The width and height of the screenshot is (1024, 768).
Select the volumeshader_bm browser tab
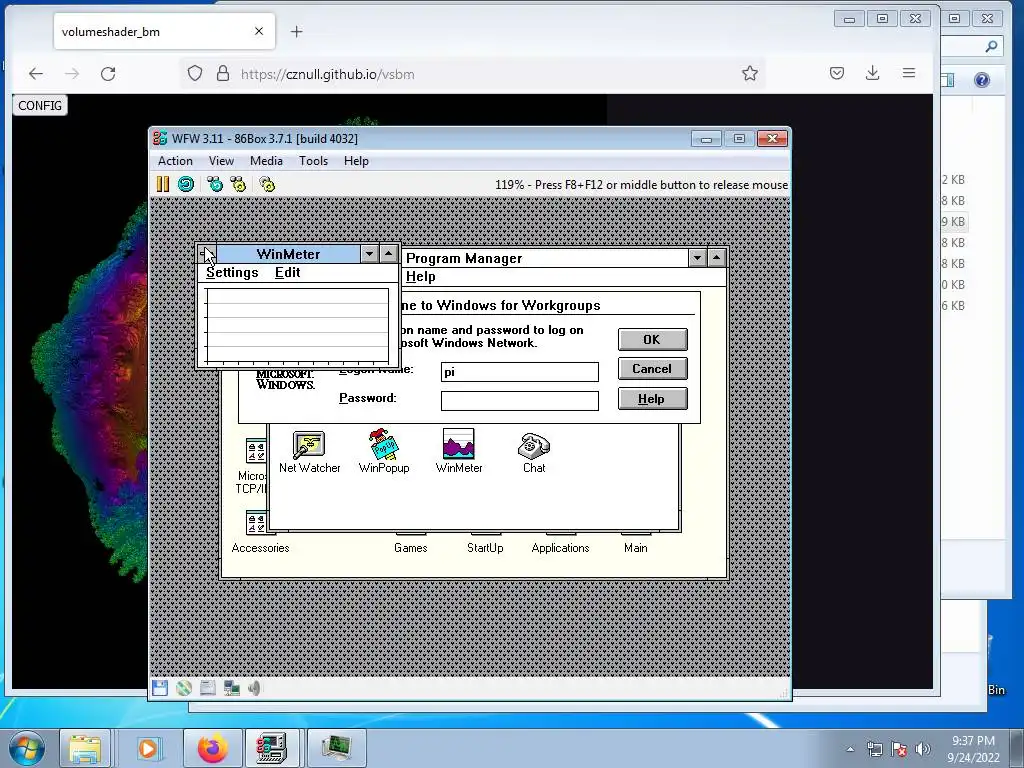pos(165,31)
